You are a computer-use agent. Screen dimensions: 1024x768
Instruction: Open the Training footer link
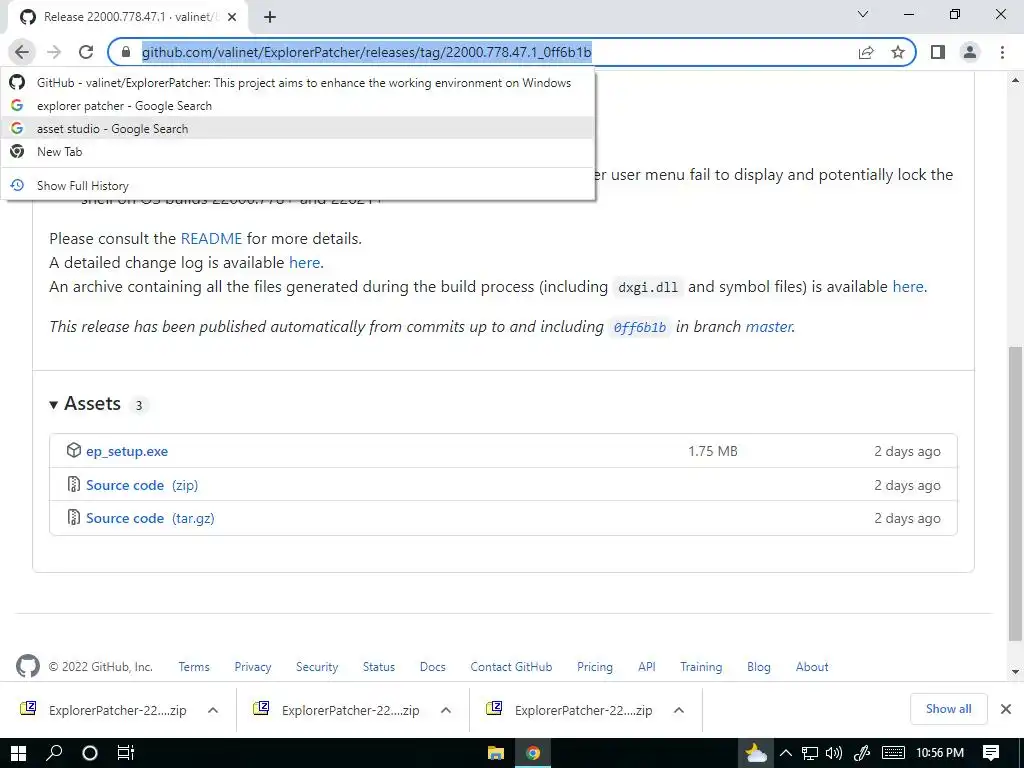pos(701,667)
